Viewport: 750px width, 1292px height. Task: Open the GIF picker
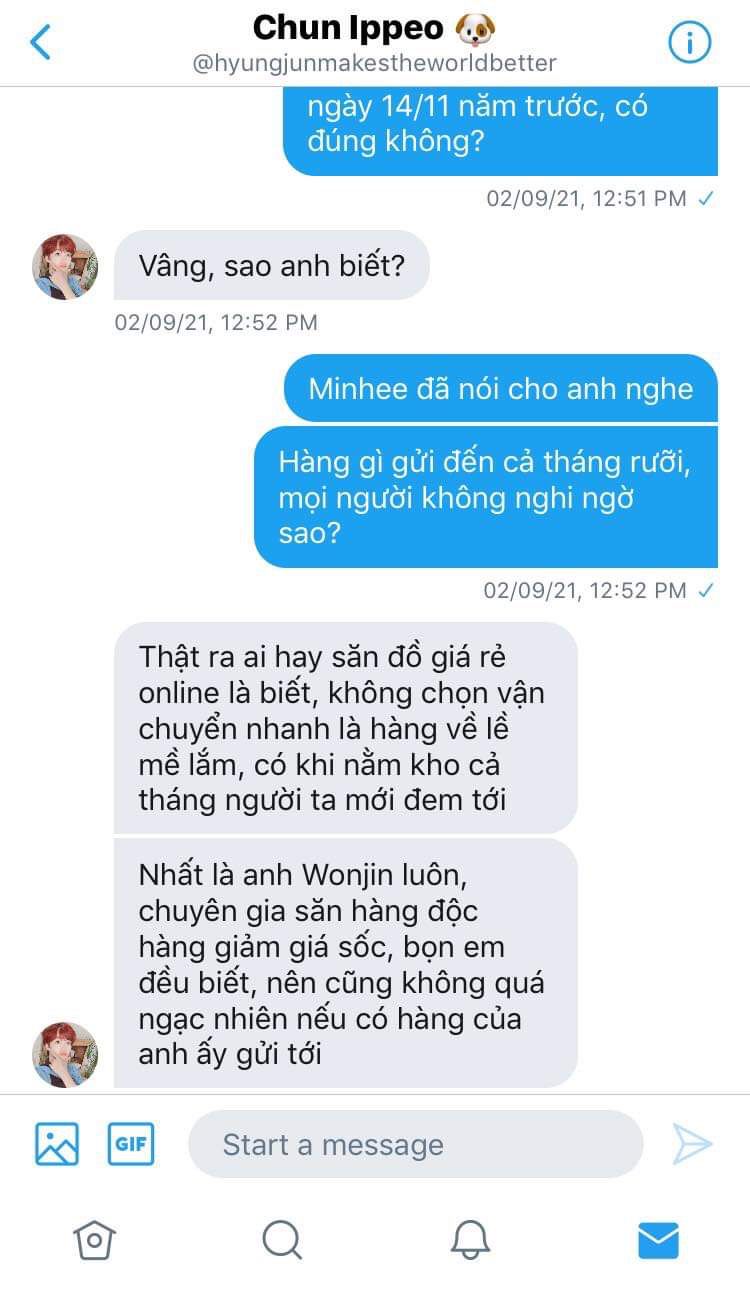pyautogui.click(x=131, y=1144)
